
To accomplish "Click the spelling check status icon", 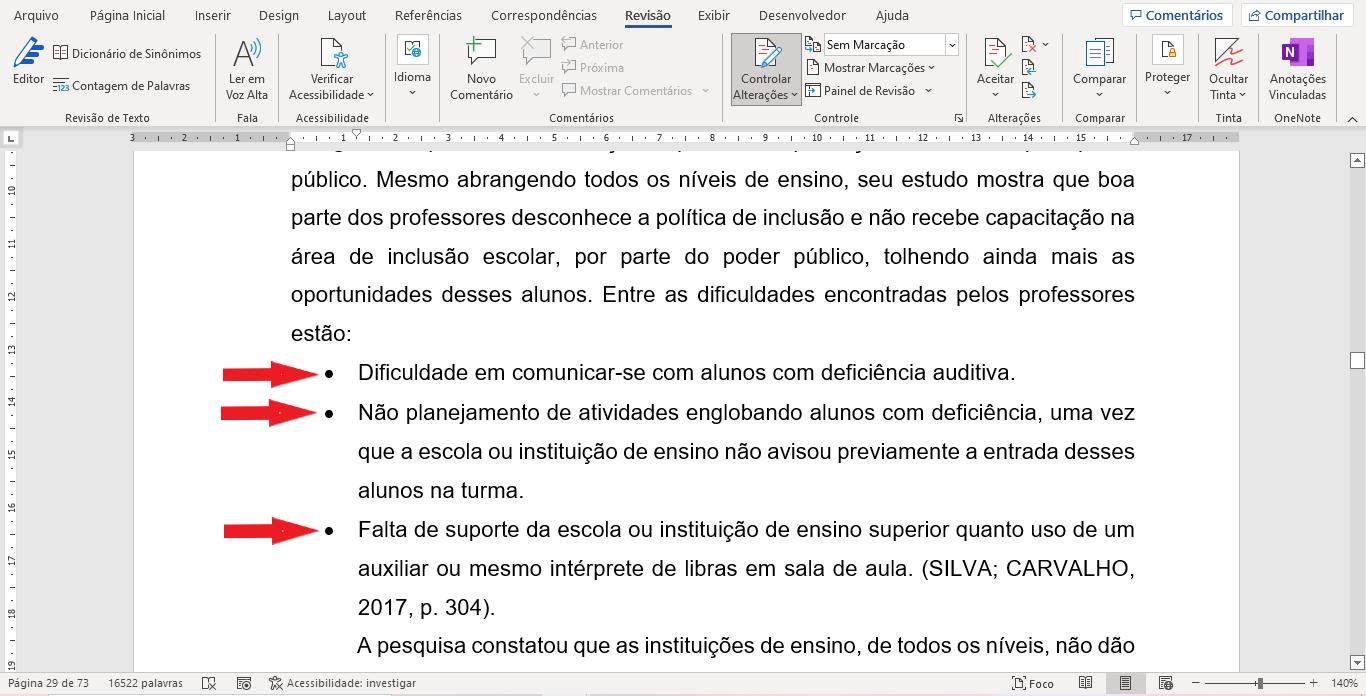I will pyautogui.click(x=209, y=683).
